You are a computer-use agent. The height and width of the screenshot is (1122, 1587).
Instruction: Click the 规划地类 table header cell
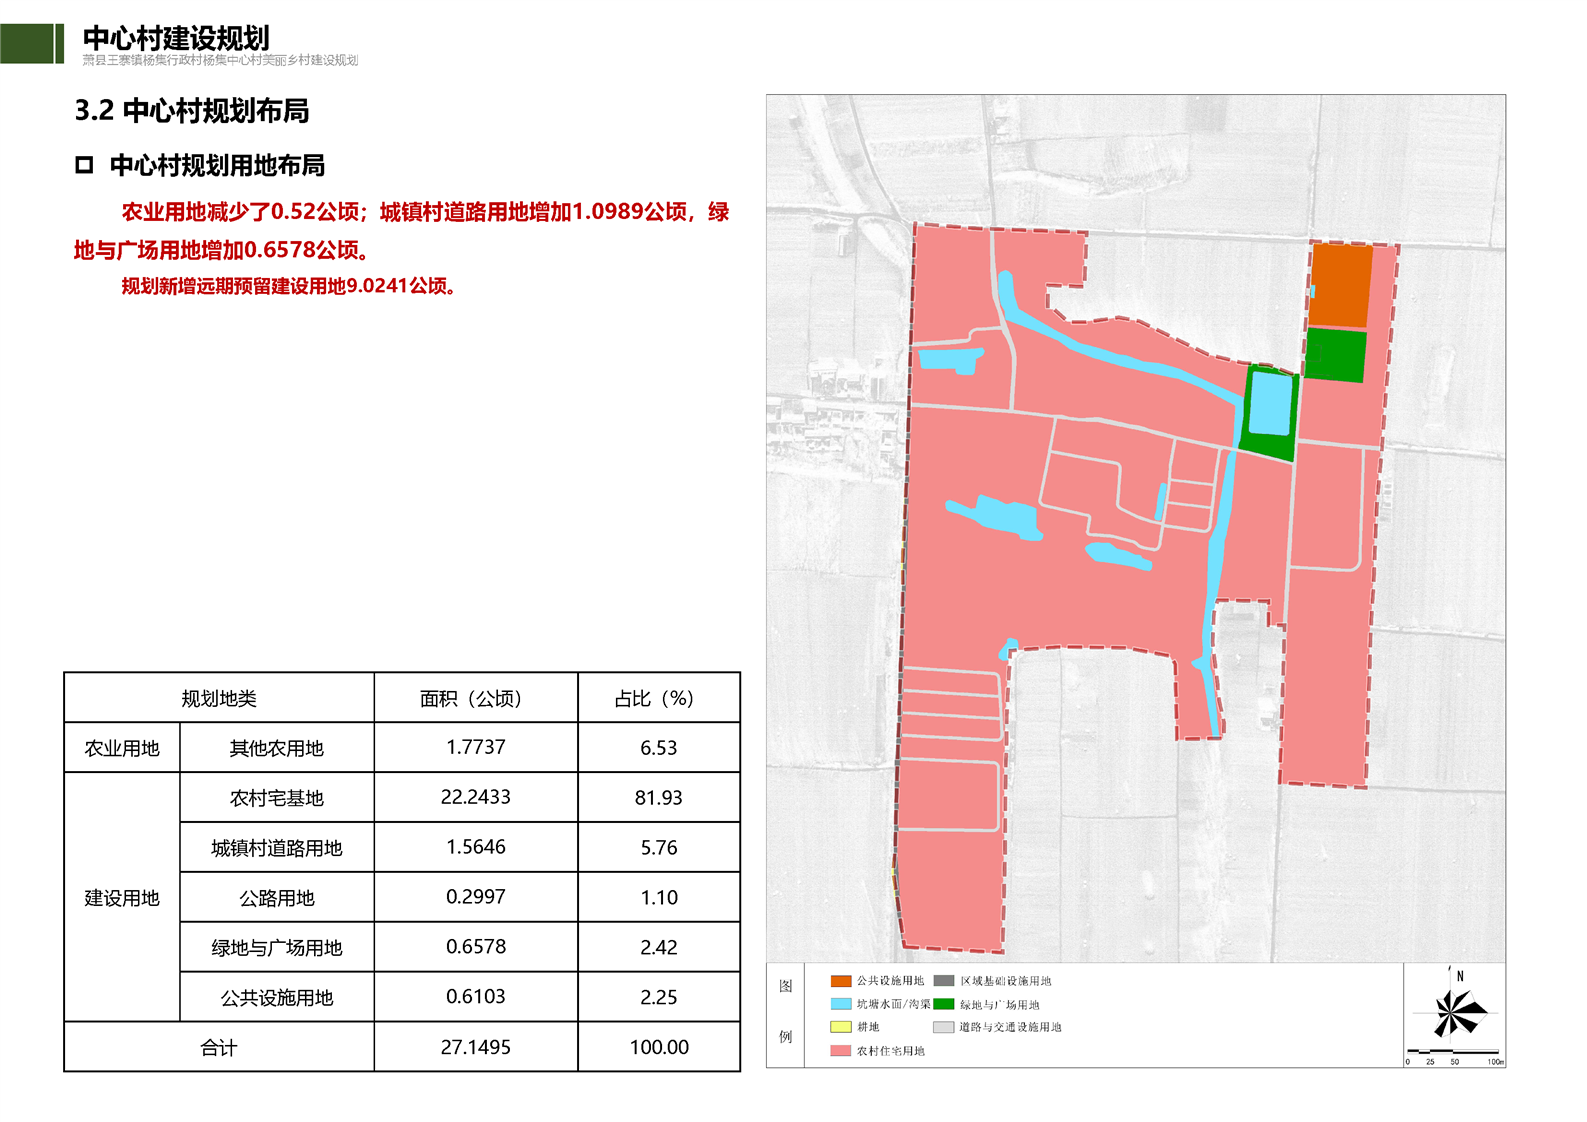[x=219, y=698]
